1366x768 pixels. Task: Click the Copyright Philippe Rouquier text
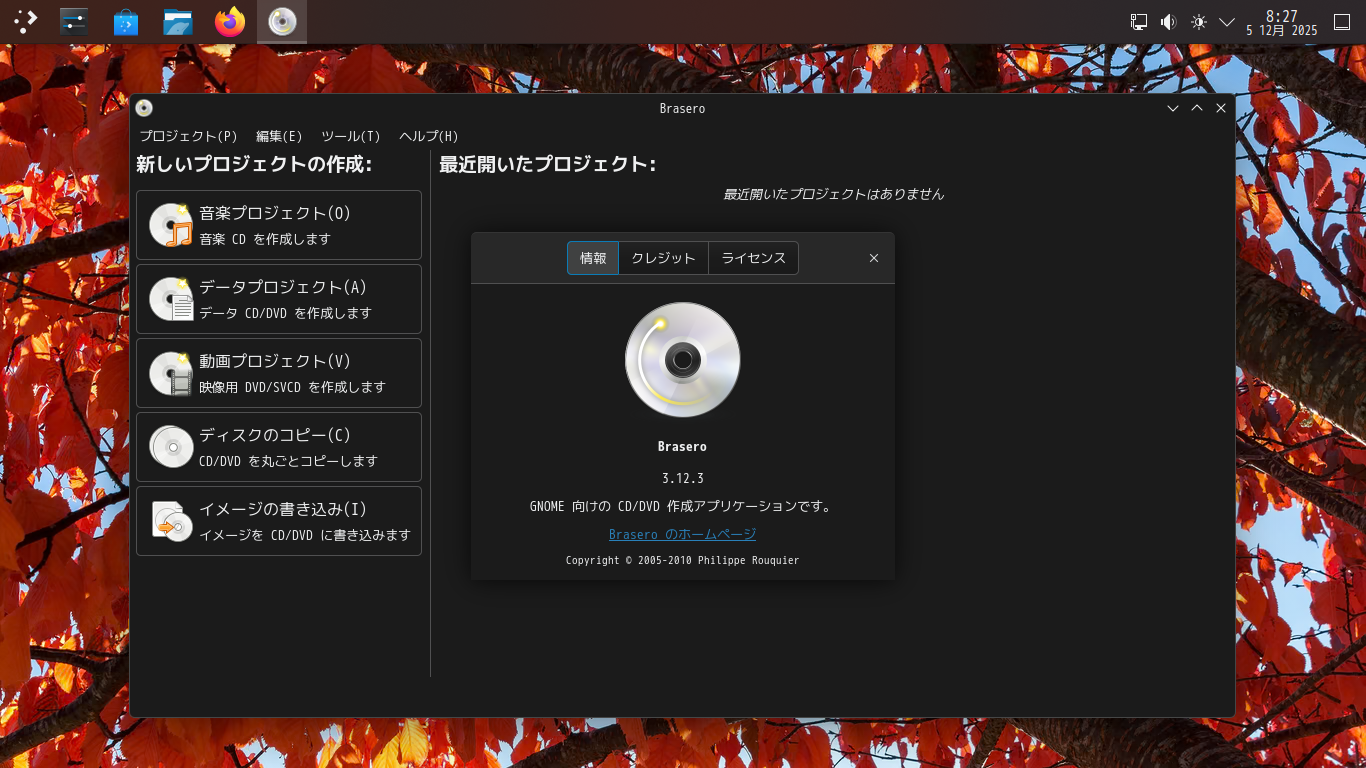pyautogui.click(x=683, y=560)
